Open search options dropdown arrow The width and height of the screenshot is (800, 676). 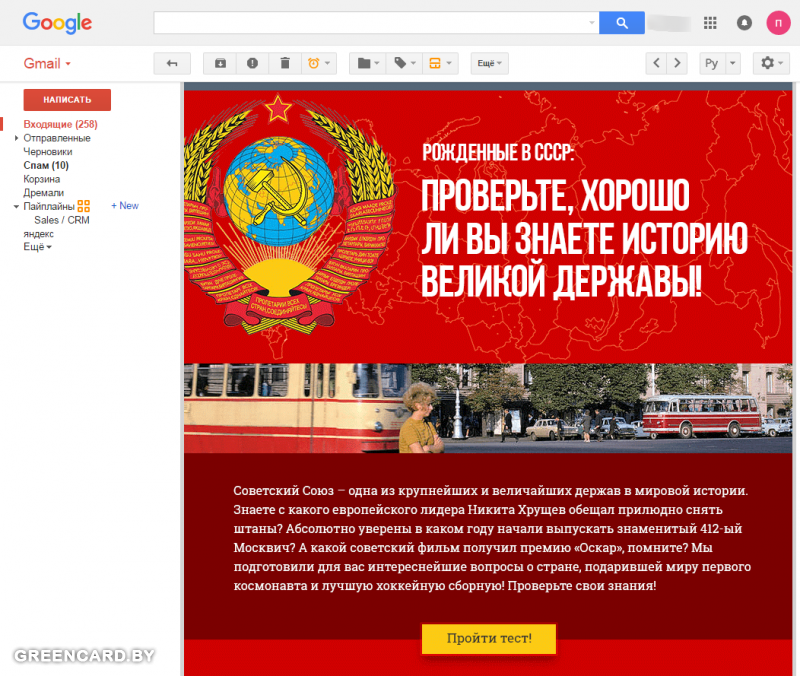pos(592,23)
